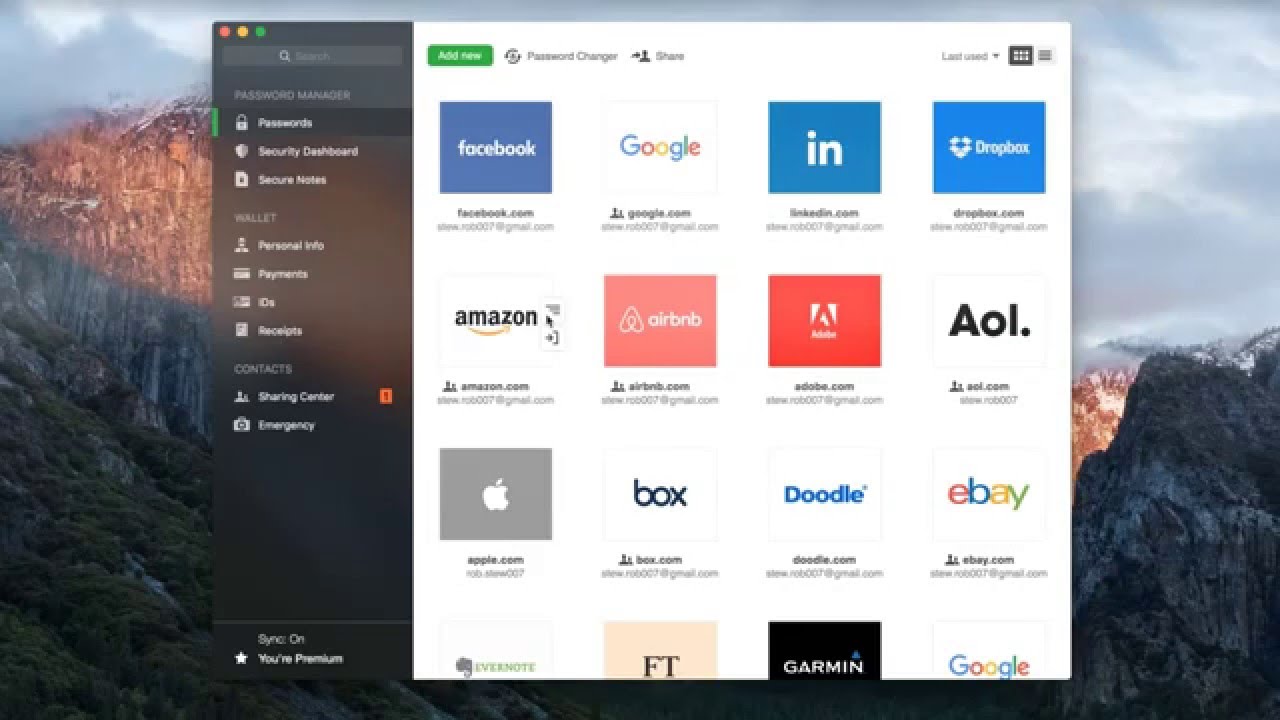Screen dimensions: 1280x720
Task: Open the Dropbox password tile
Action: tap(988, 147)
